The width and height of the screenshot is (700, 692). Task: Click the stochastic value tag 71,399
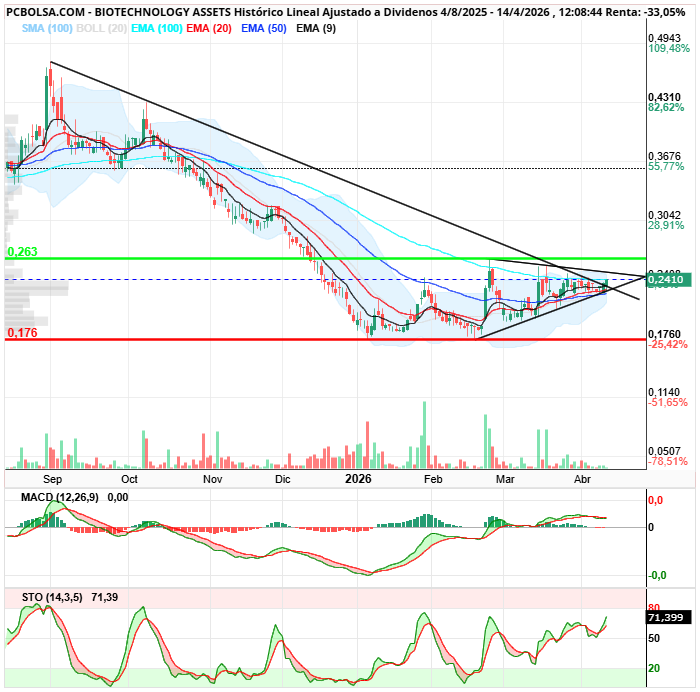(666, 618)
